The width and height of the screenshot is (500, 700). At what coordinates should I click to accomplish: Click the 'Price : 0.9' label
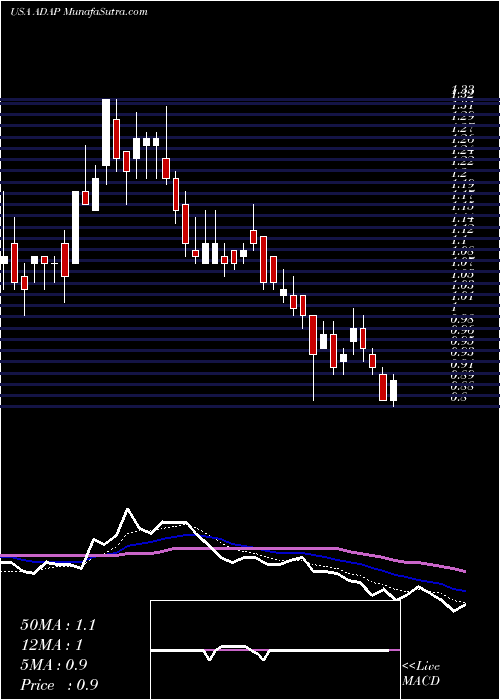point(59,685)
